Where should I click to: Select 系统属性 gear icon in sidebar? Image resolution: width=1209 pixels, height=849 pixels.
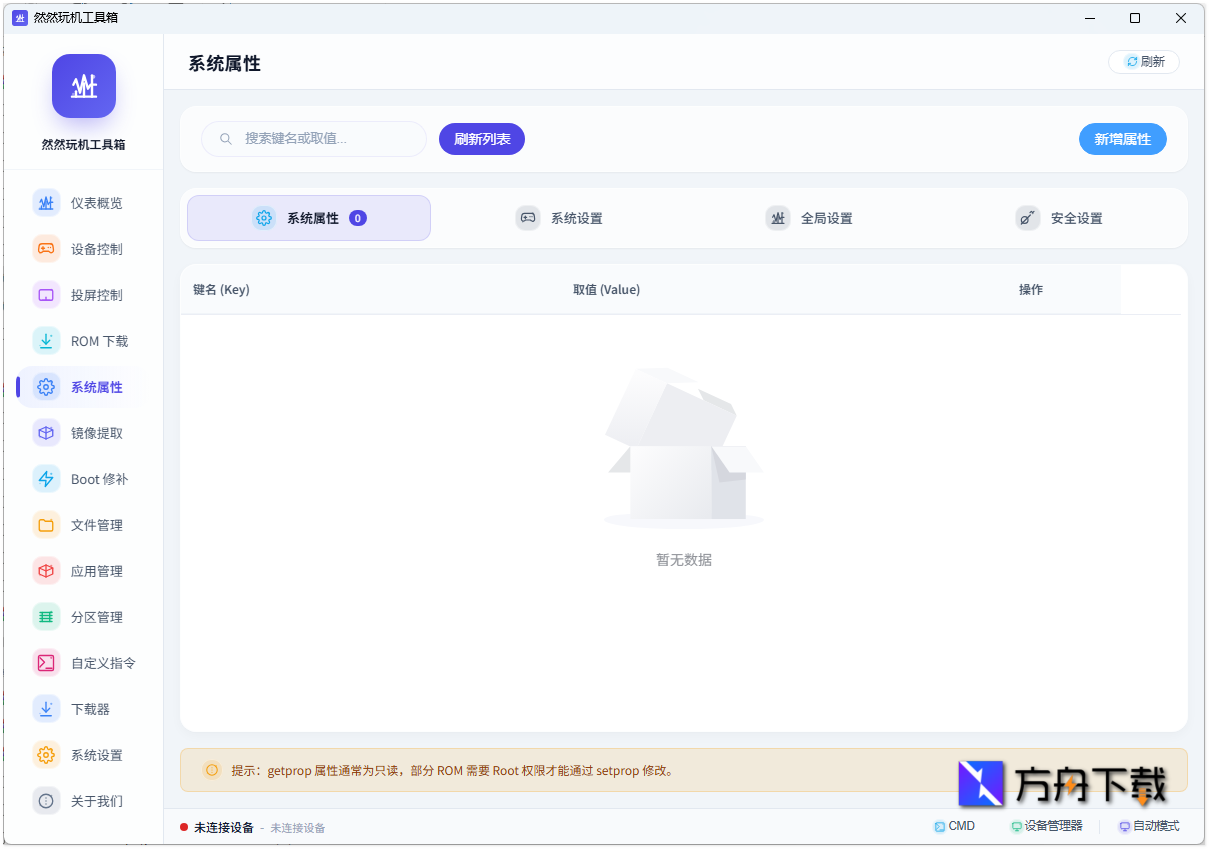point(46,387)
